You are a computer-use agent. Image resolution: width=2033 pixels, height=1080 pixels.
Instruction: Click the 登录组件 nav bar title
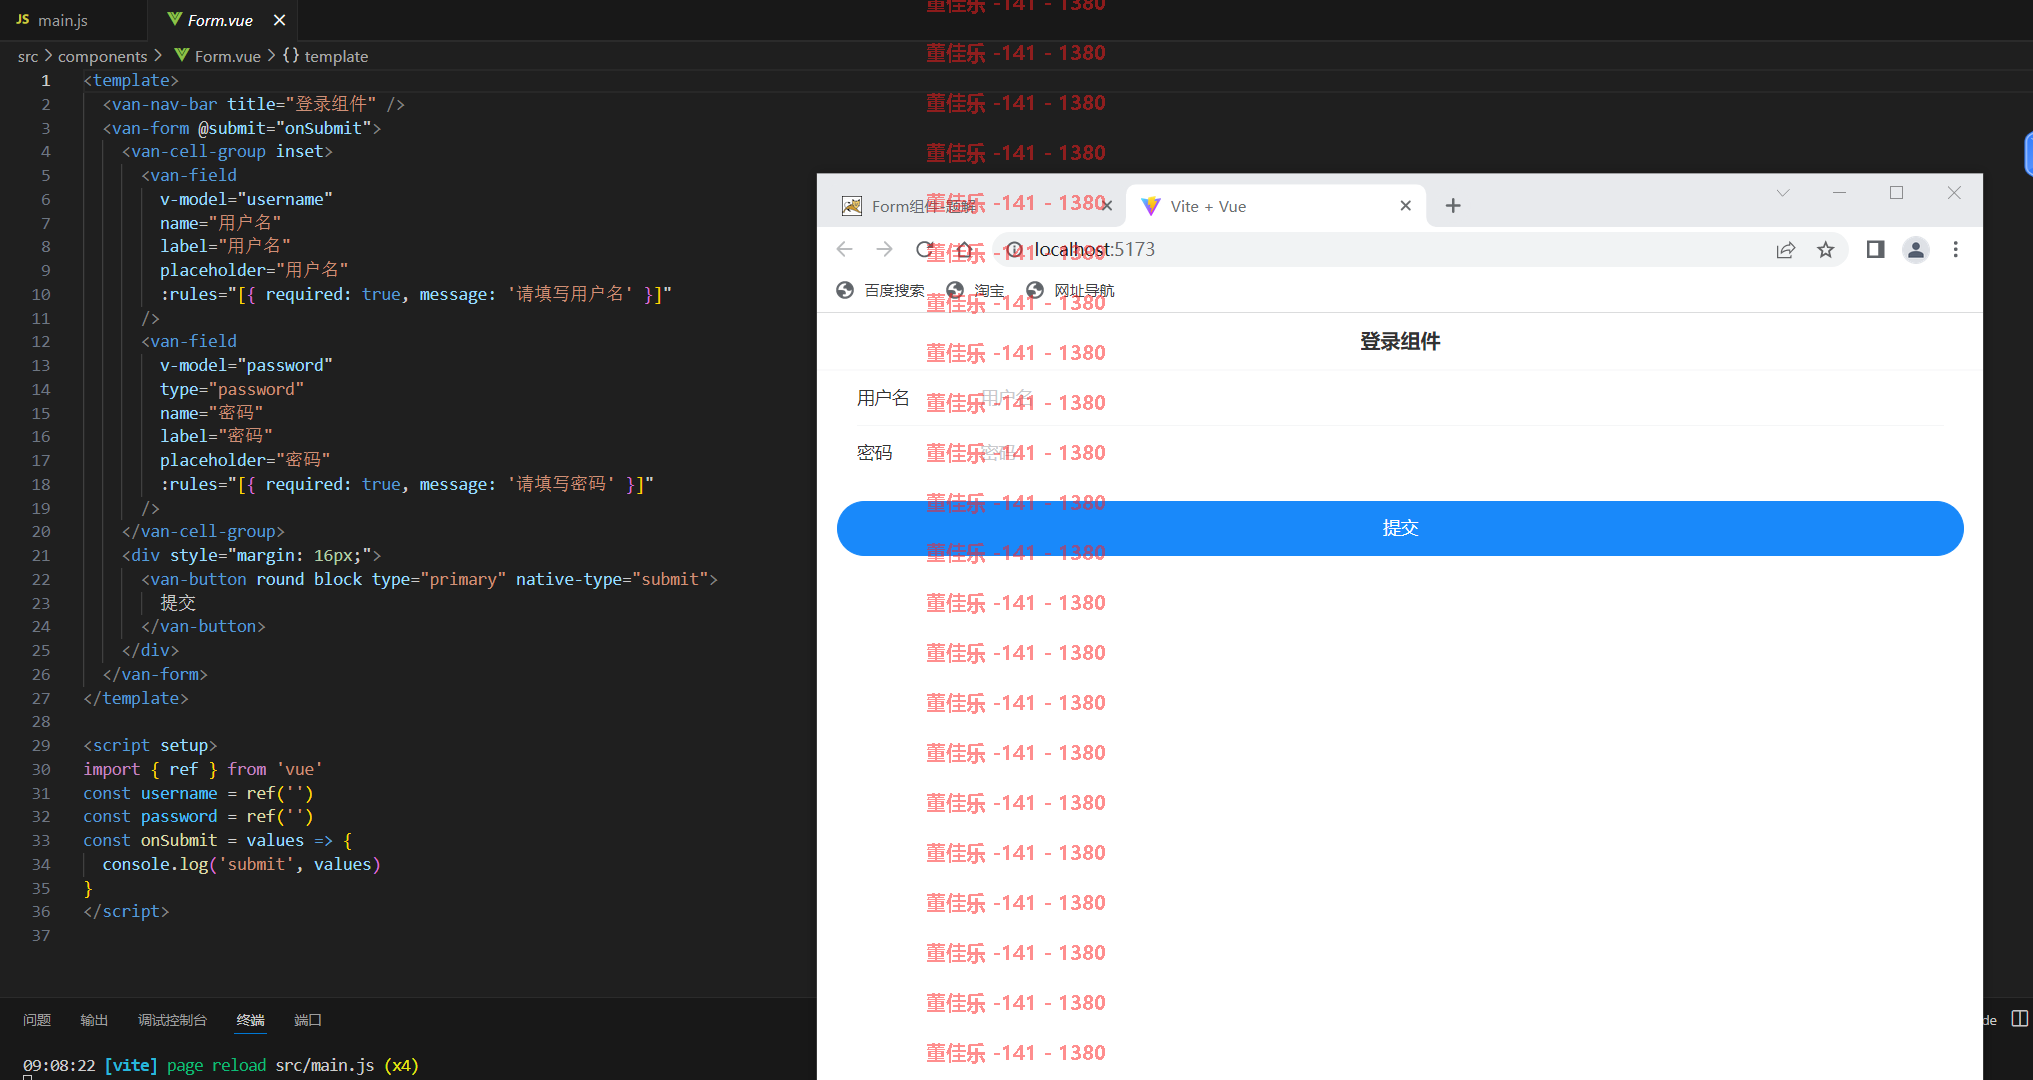[x=1400, y=341]
